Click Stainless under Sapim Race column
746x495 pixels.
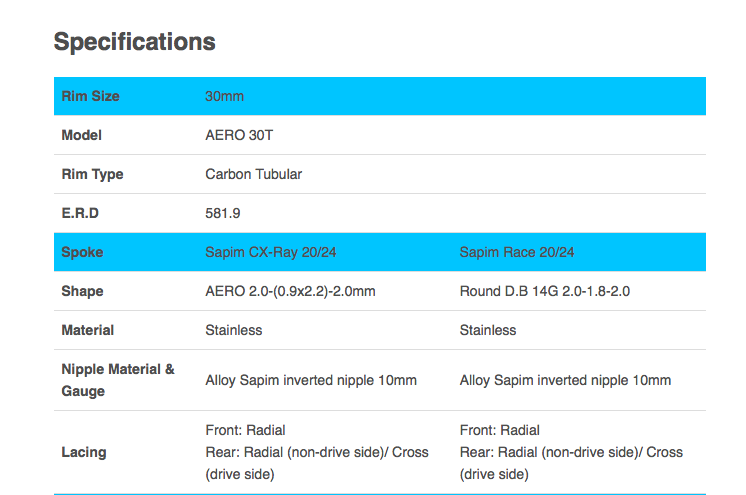click(x=488, y=330)
